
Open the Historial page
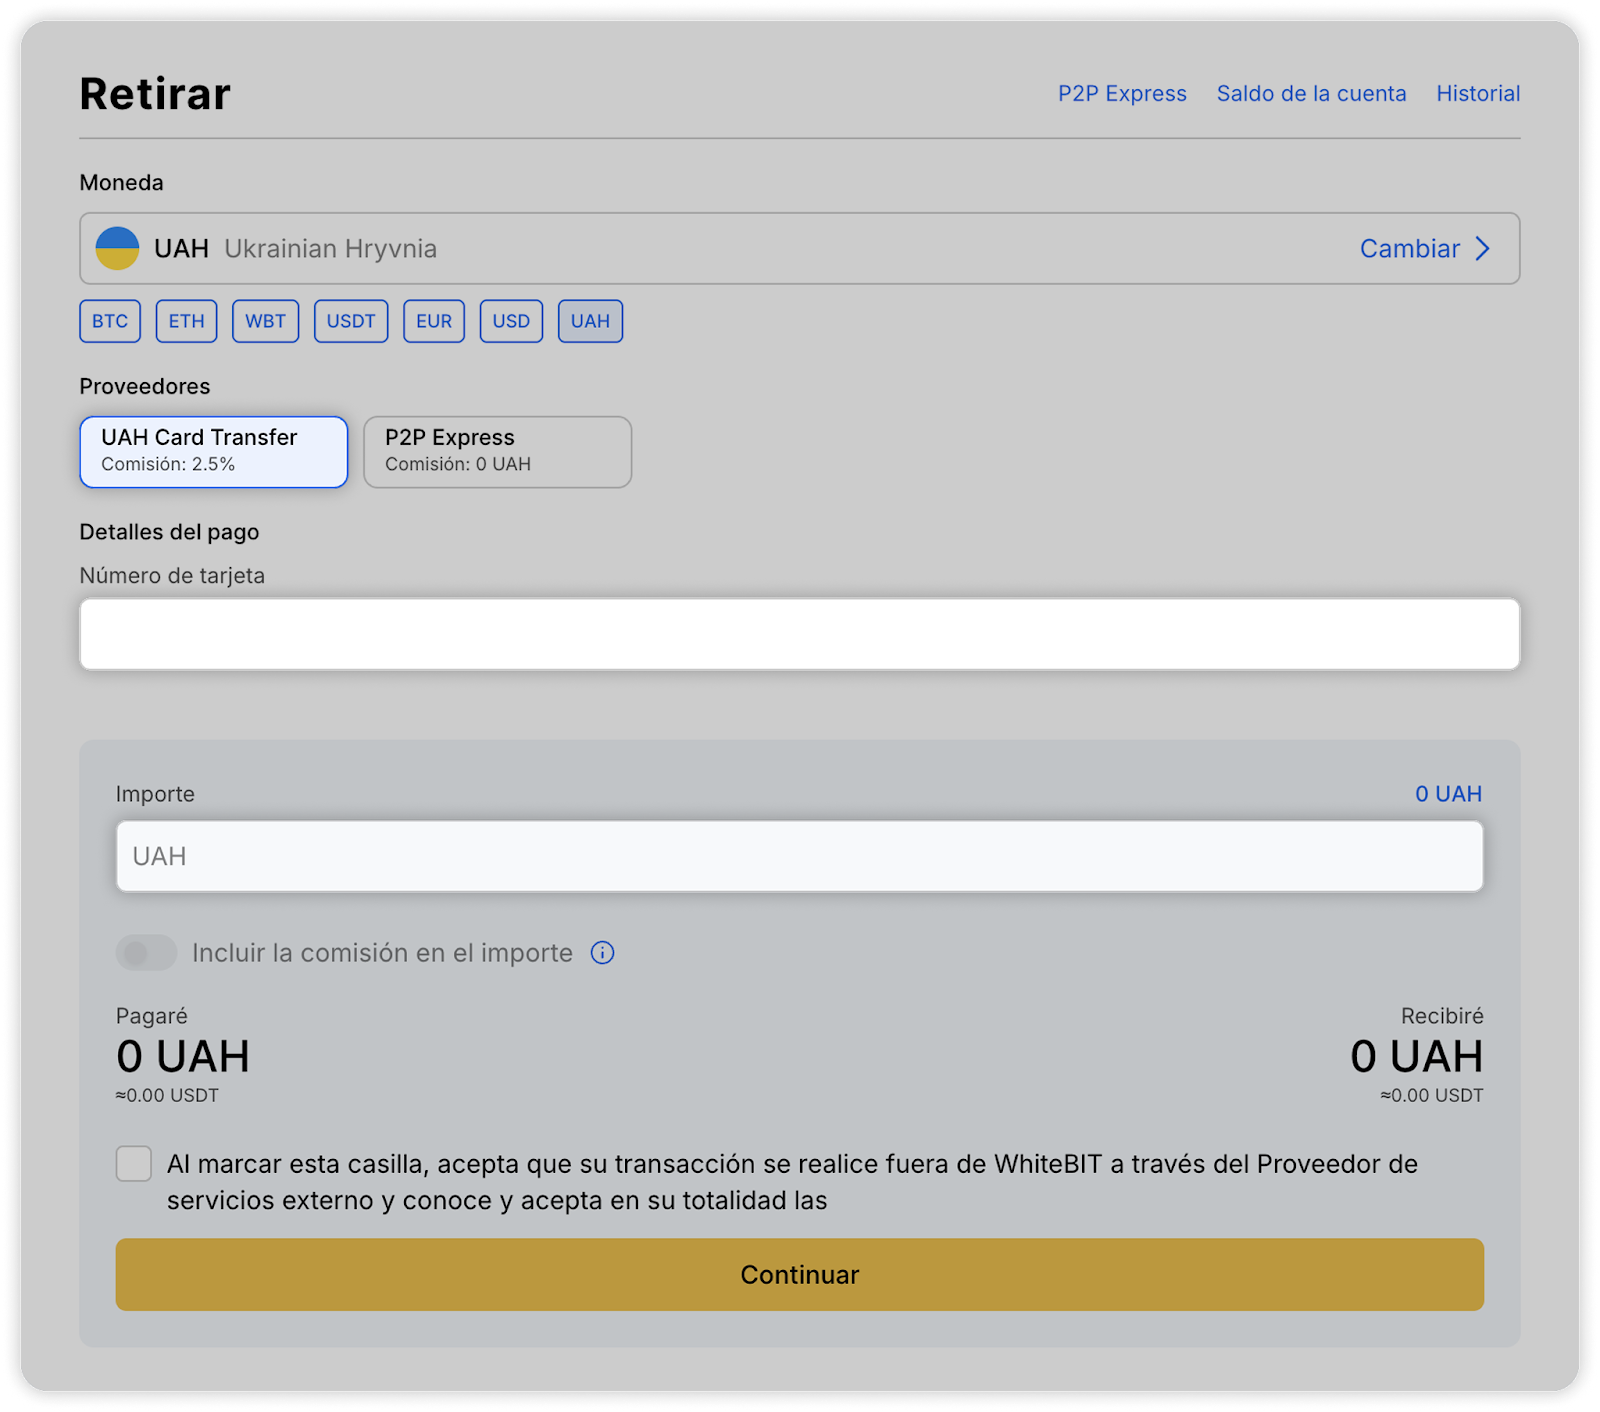pos(1478,93)
